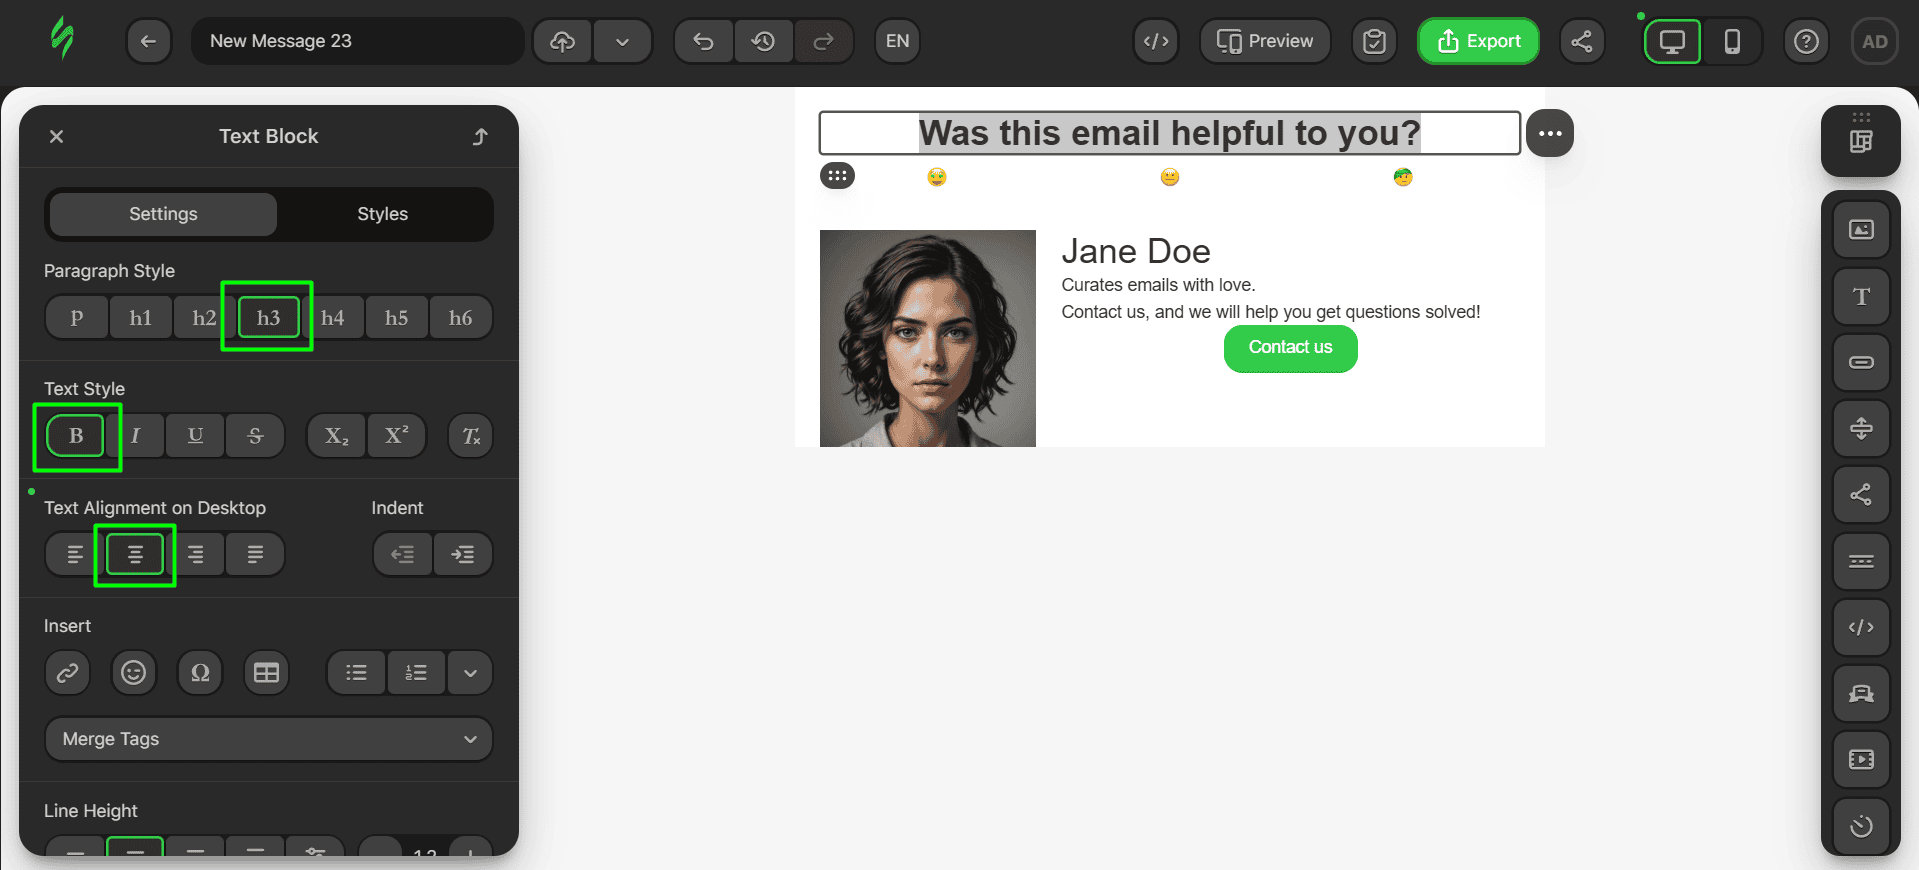The width and height of the screenshot is (1919, 870).
Task: Toggle italic text style
Action: [x=135, y=436]
